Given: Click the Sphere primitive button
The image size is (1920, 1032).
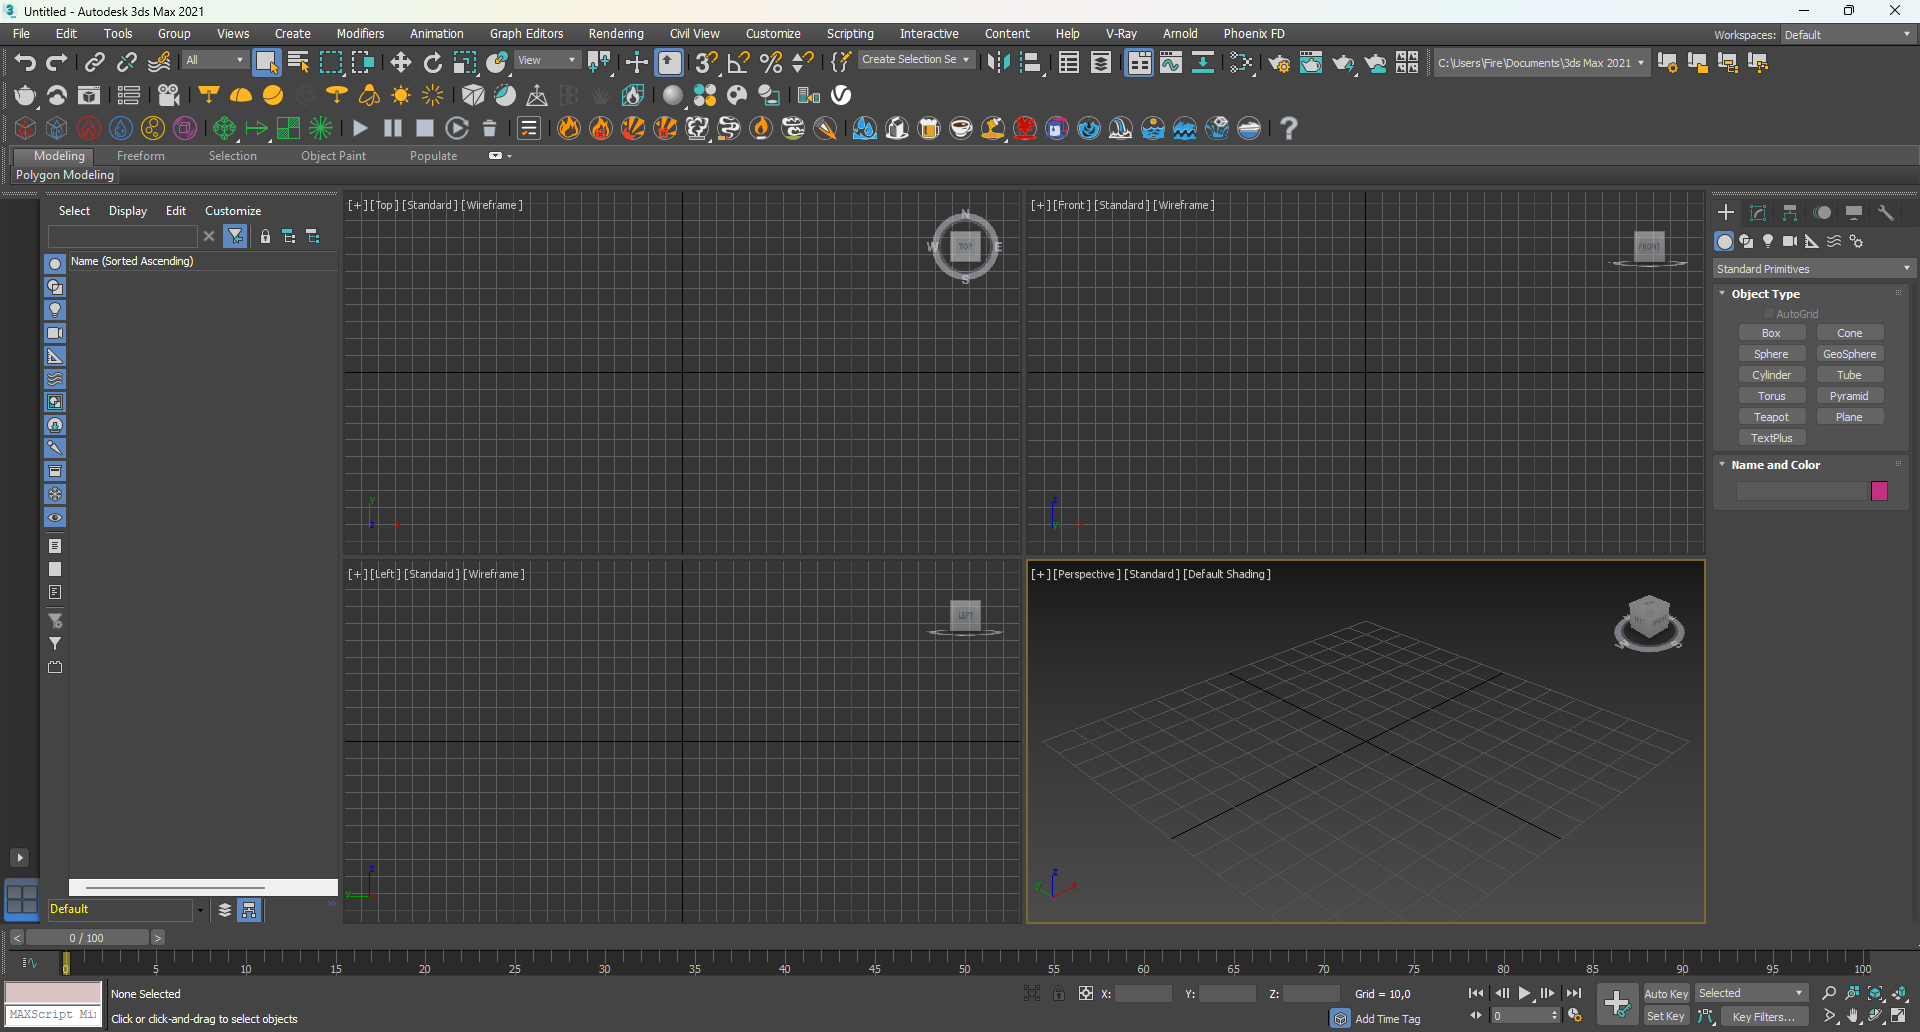Looking at the screenshot, I should 1771,354.
